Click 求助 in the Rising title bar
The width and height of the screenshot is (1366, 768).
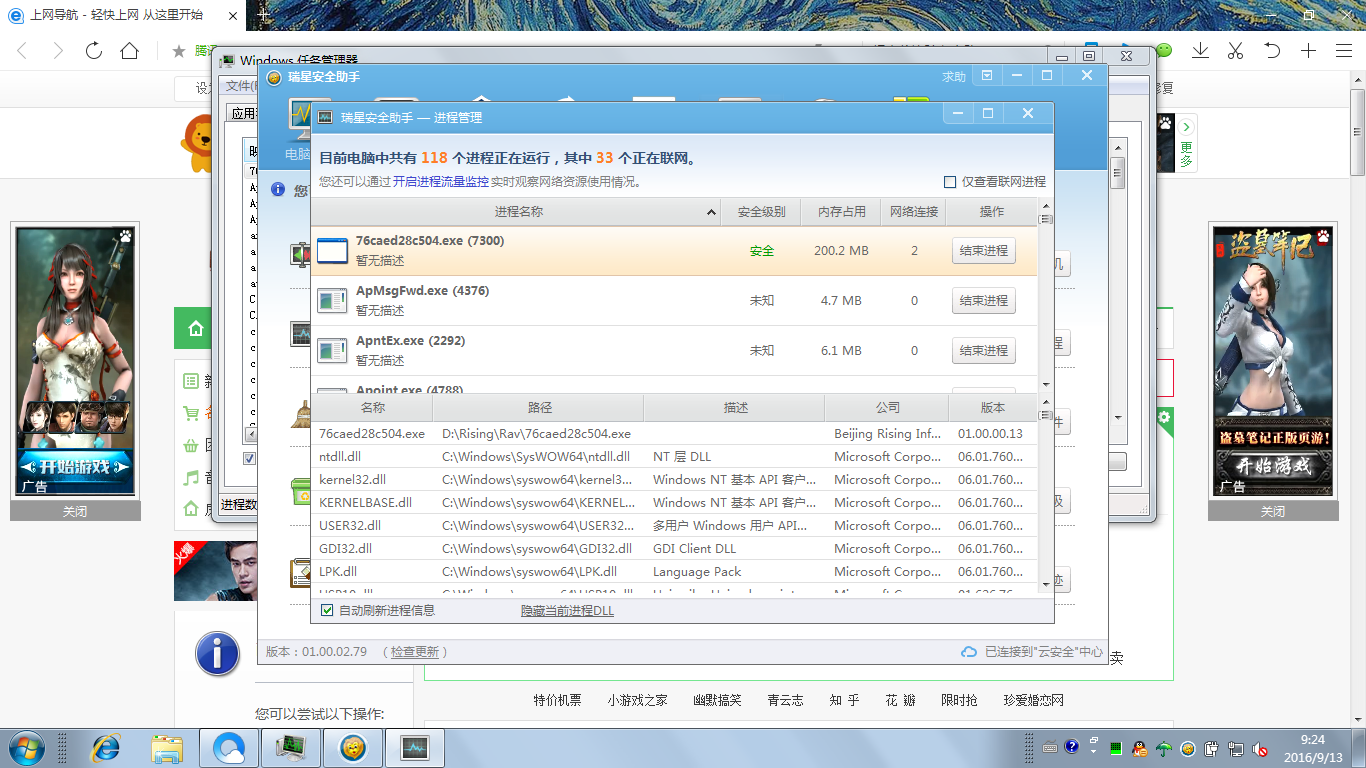pyautogui.click(x=954, y=77)
